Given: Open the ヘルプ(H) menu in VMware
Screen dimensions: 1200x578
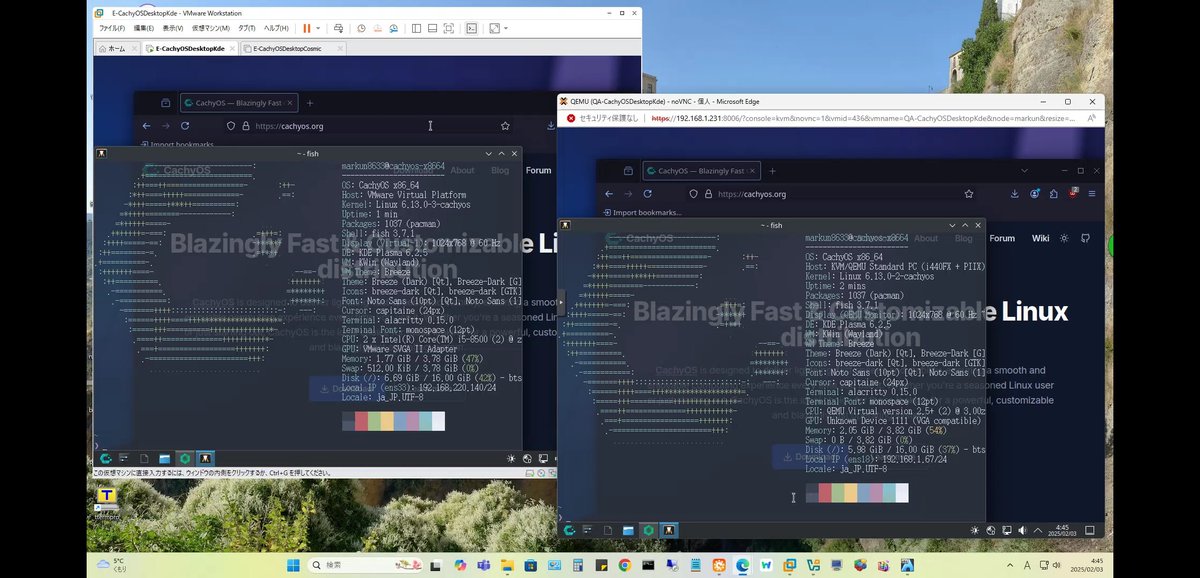Looking at the screenshot, I should point(276,28).
